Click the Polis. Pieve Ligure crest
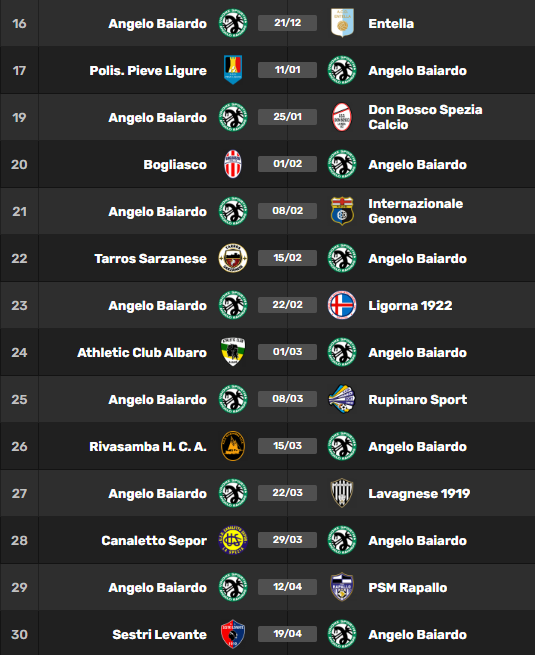The image size is (535, 655). click(233, 70)
